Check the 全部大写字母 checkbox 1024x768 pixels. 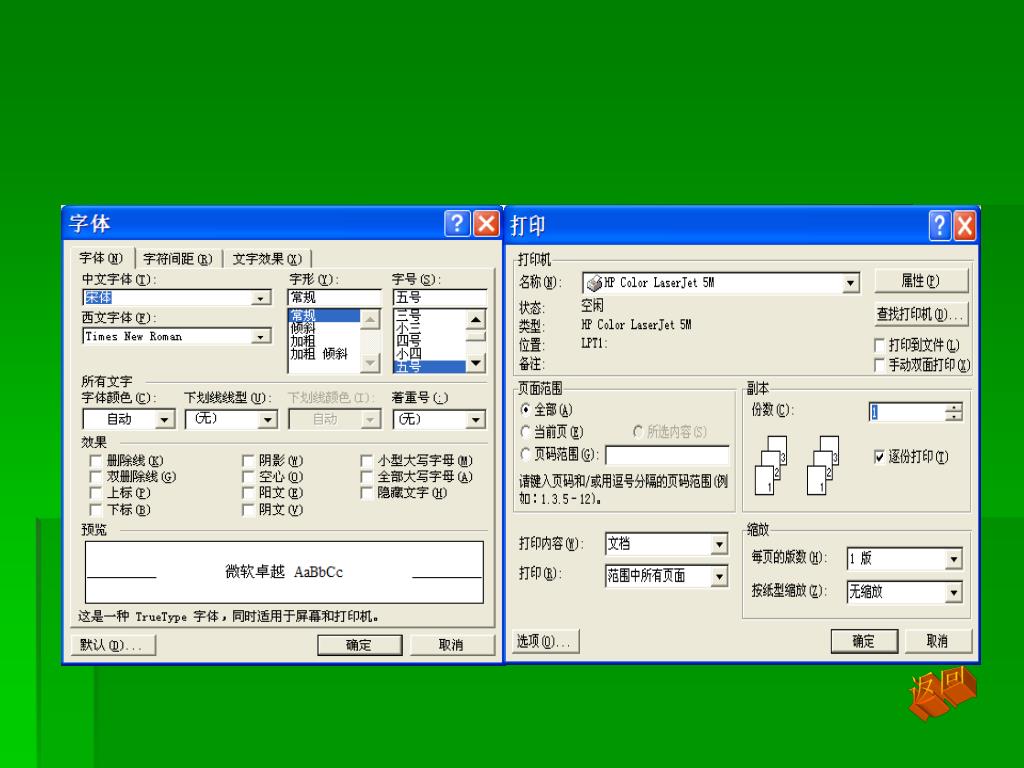(366, 477)
